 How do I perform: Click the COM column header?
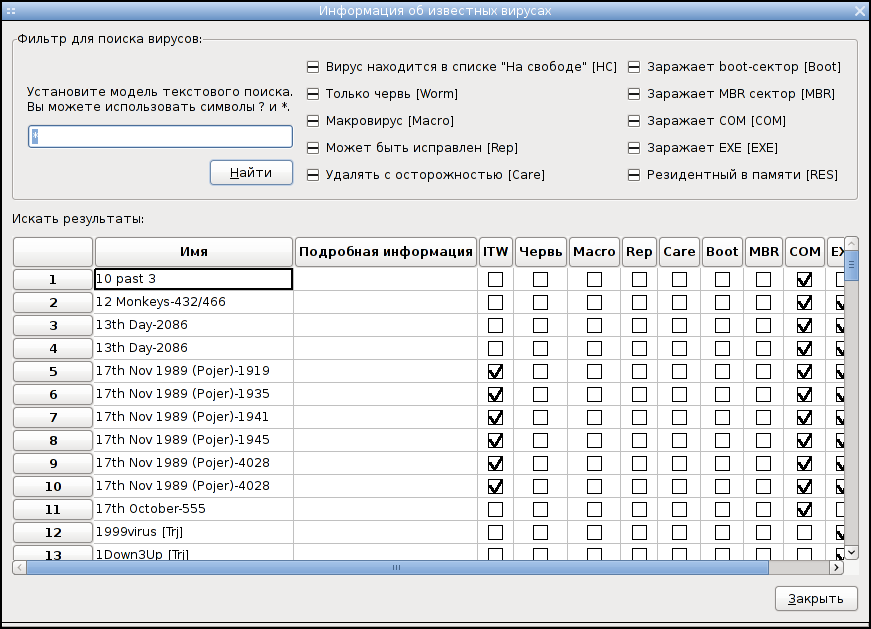805,252
